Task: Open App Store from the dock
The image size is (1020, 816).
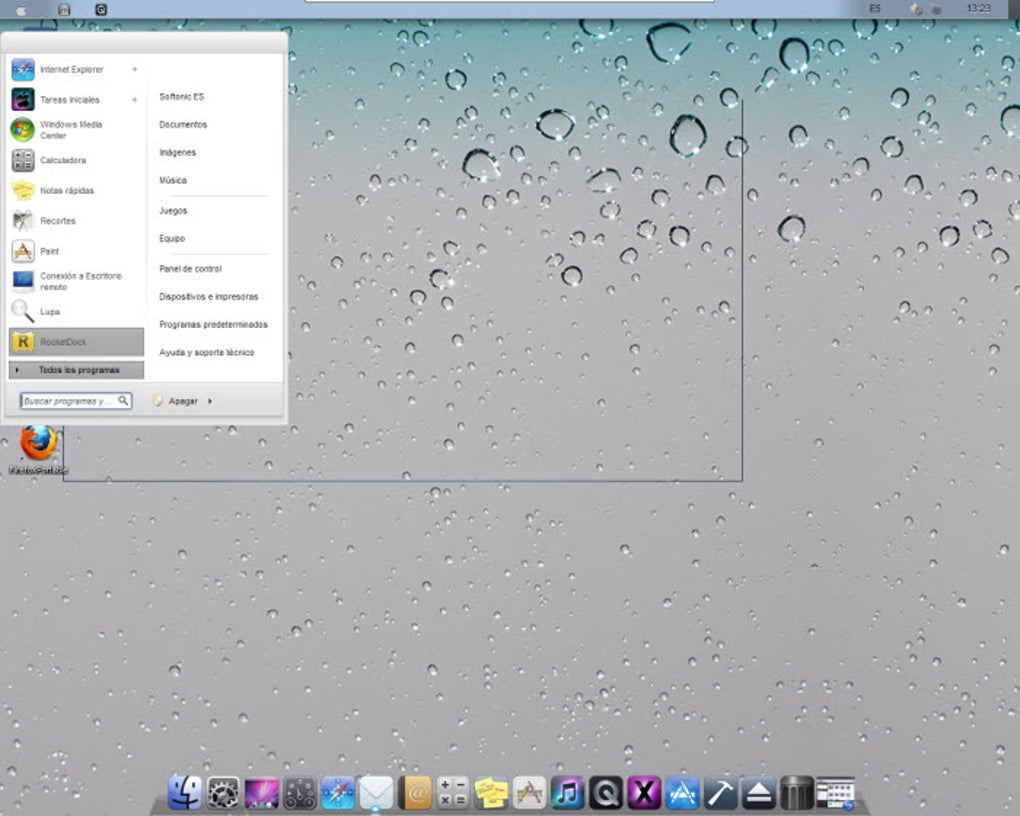Action: (x=682, y=793)
